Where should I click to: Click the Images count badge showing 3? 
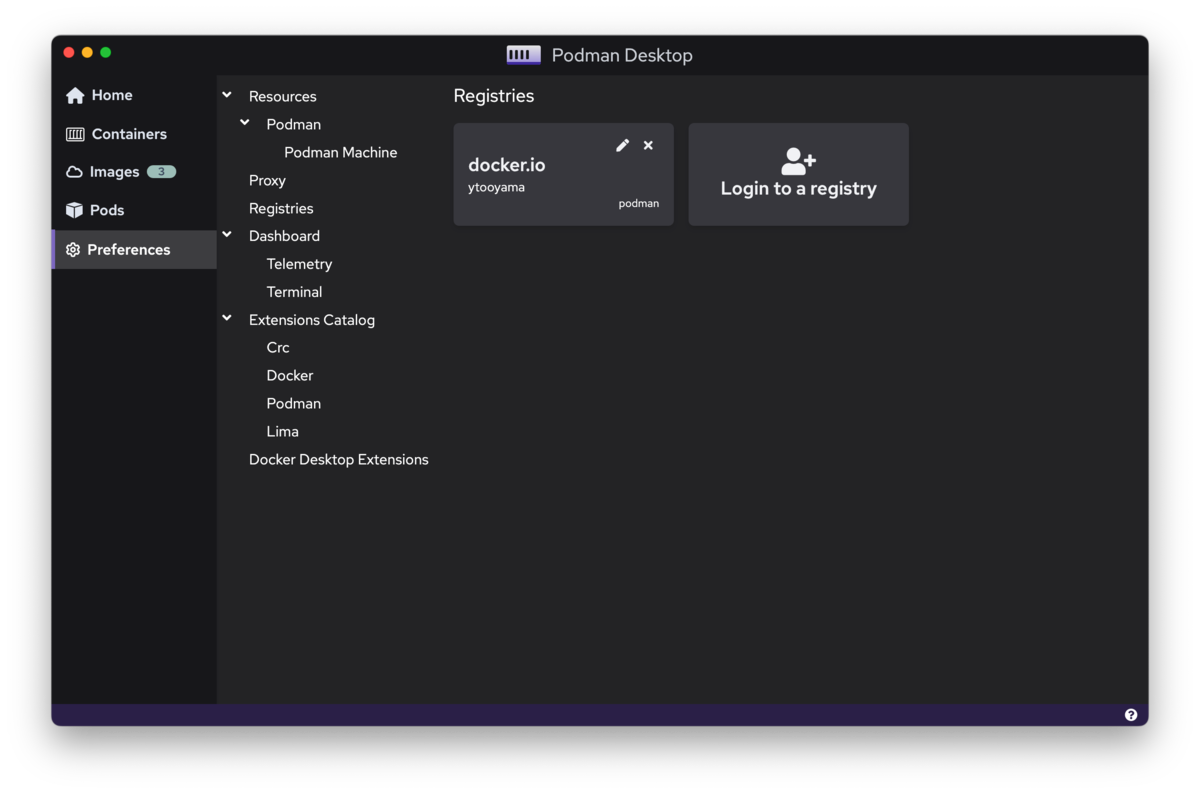(x=161, y=172)
